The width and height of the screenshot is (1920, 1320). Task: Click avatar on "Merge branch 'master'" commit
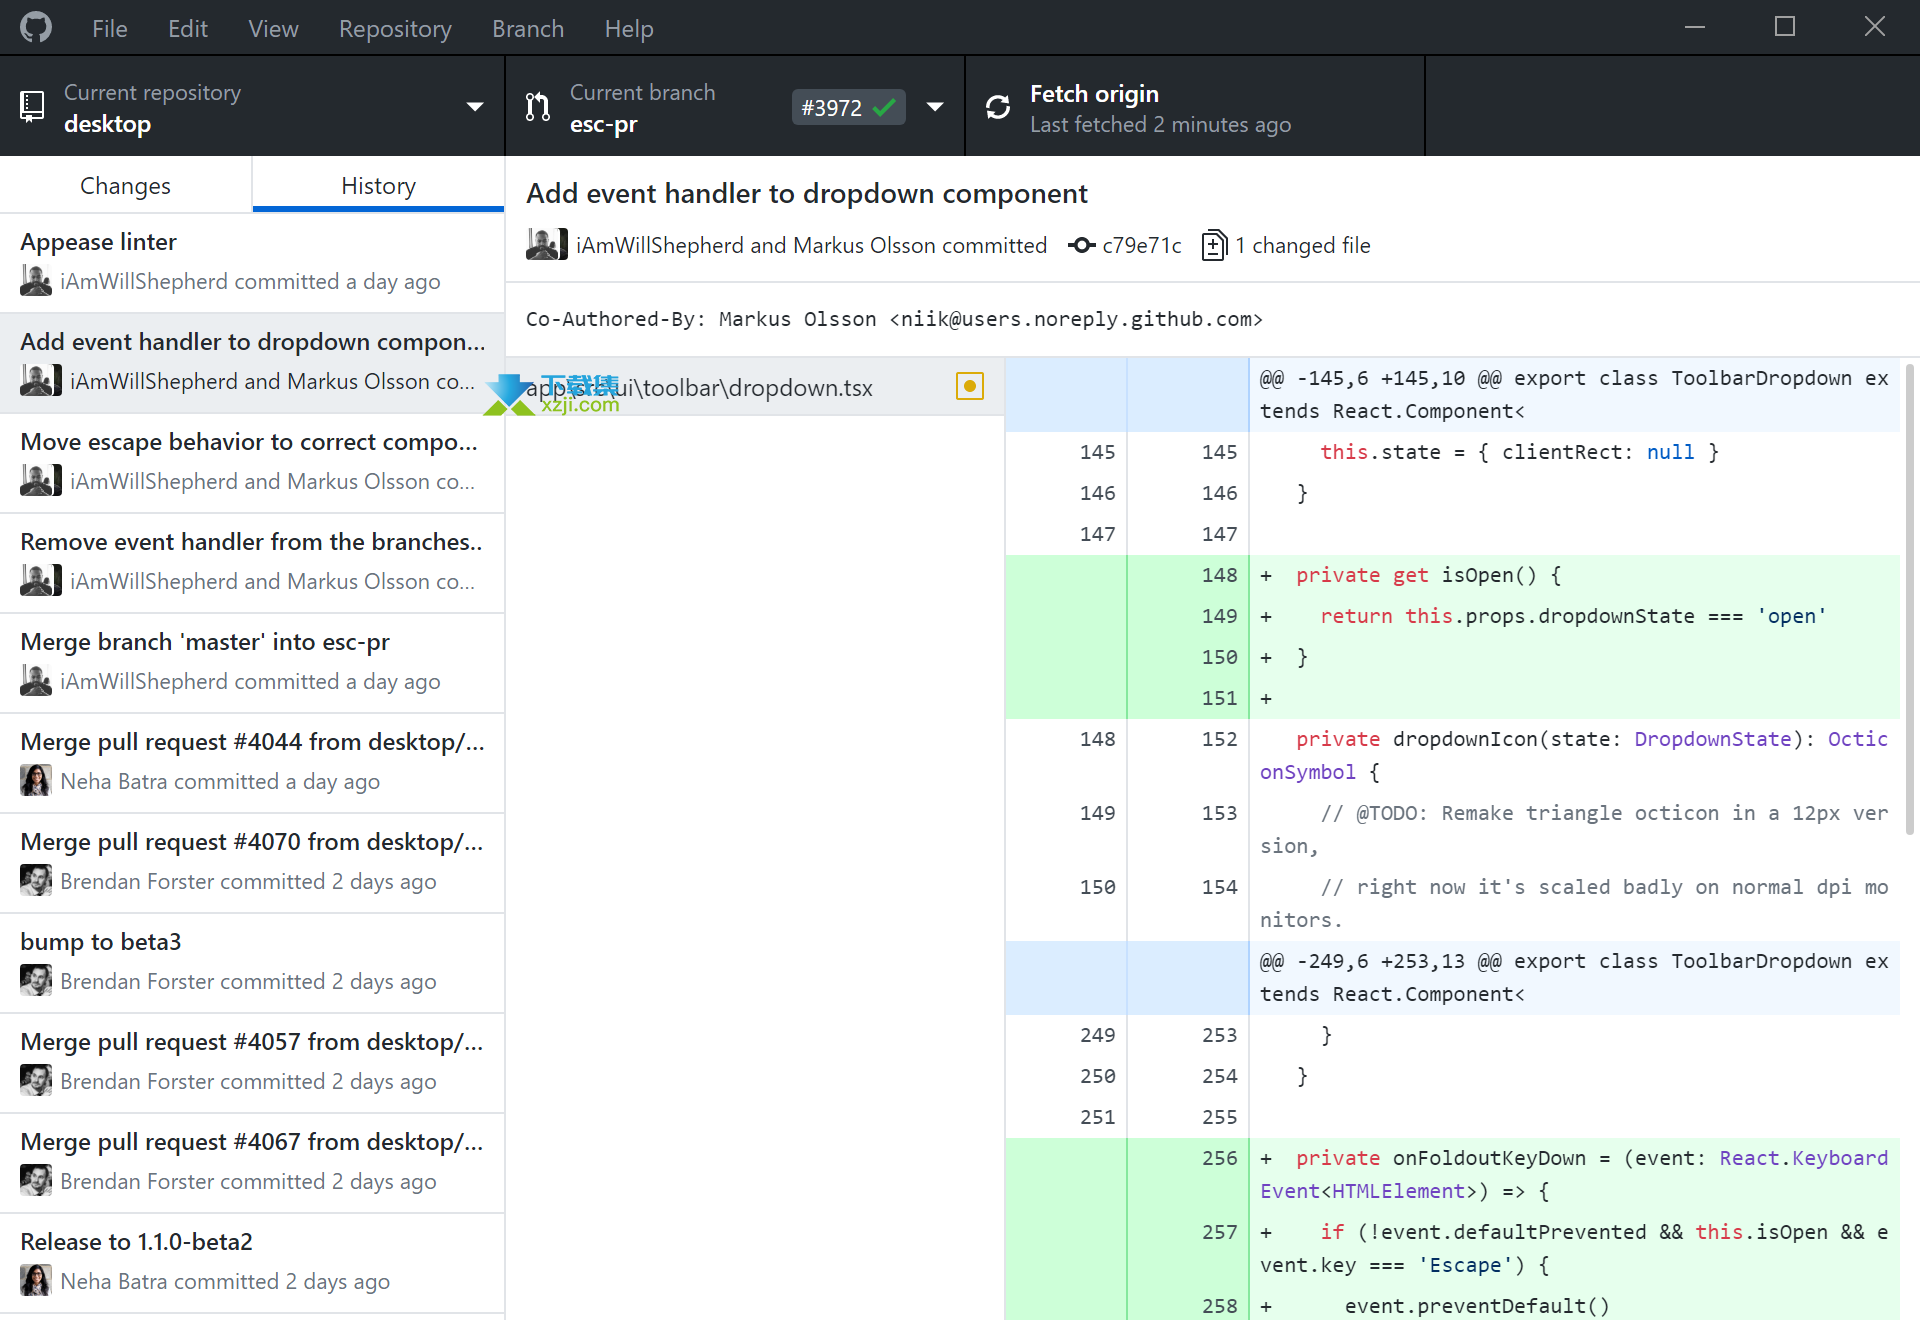(x=36, y=681)
